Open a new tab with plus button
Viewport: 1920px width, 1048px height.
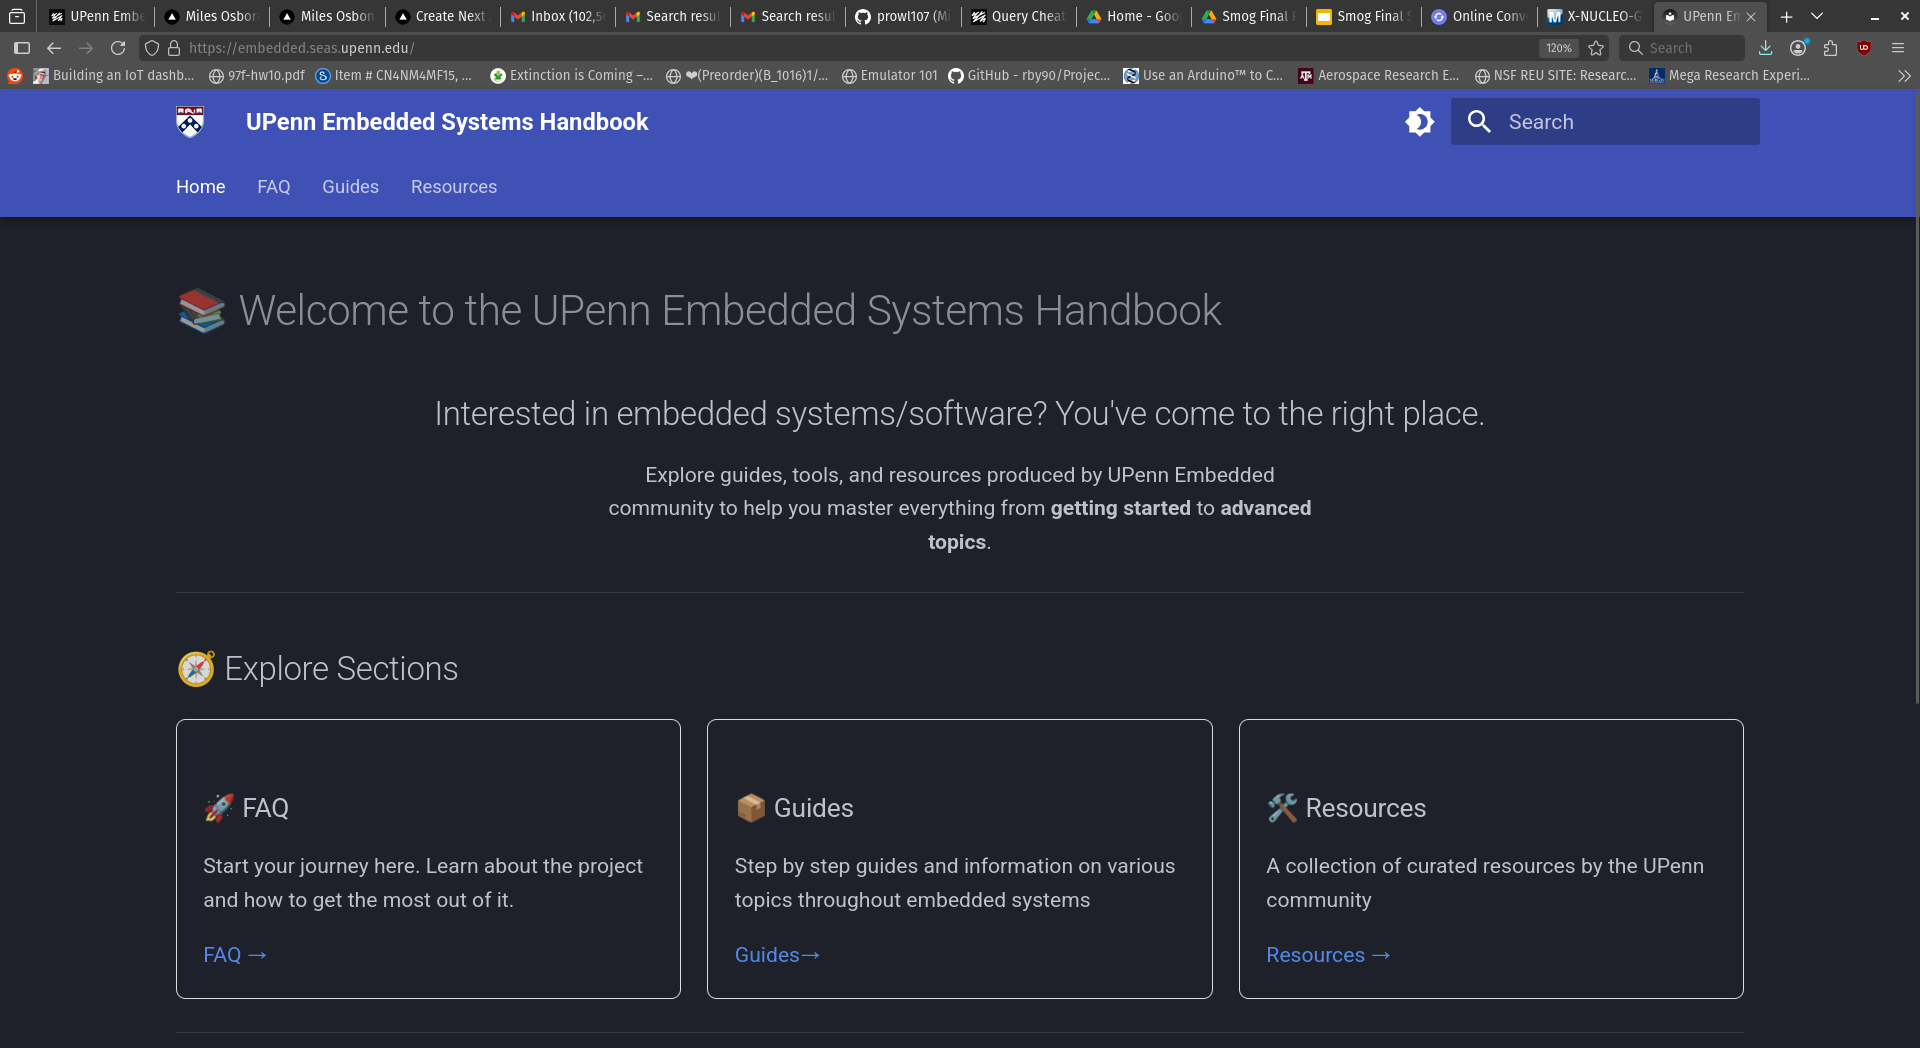[x=1786, y=16]
